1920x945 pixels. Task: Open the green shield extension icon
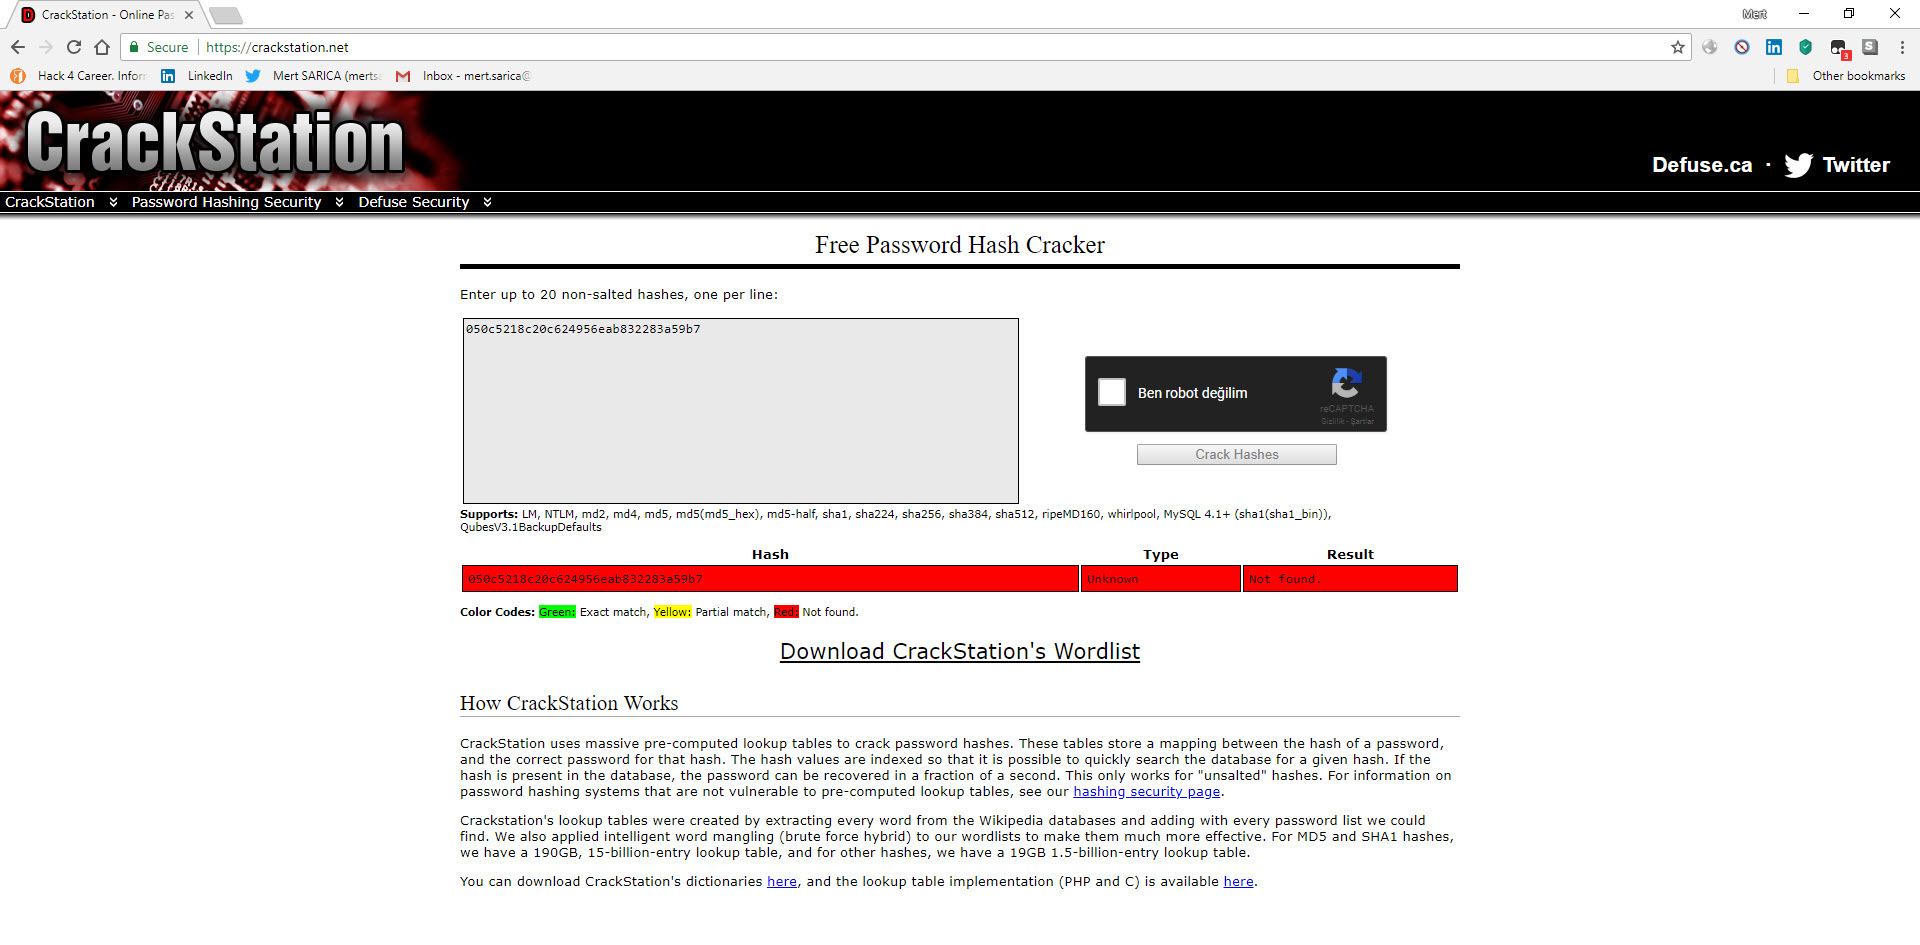1805,47
